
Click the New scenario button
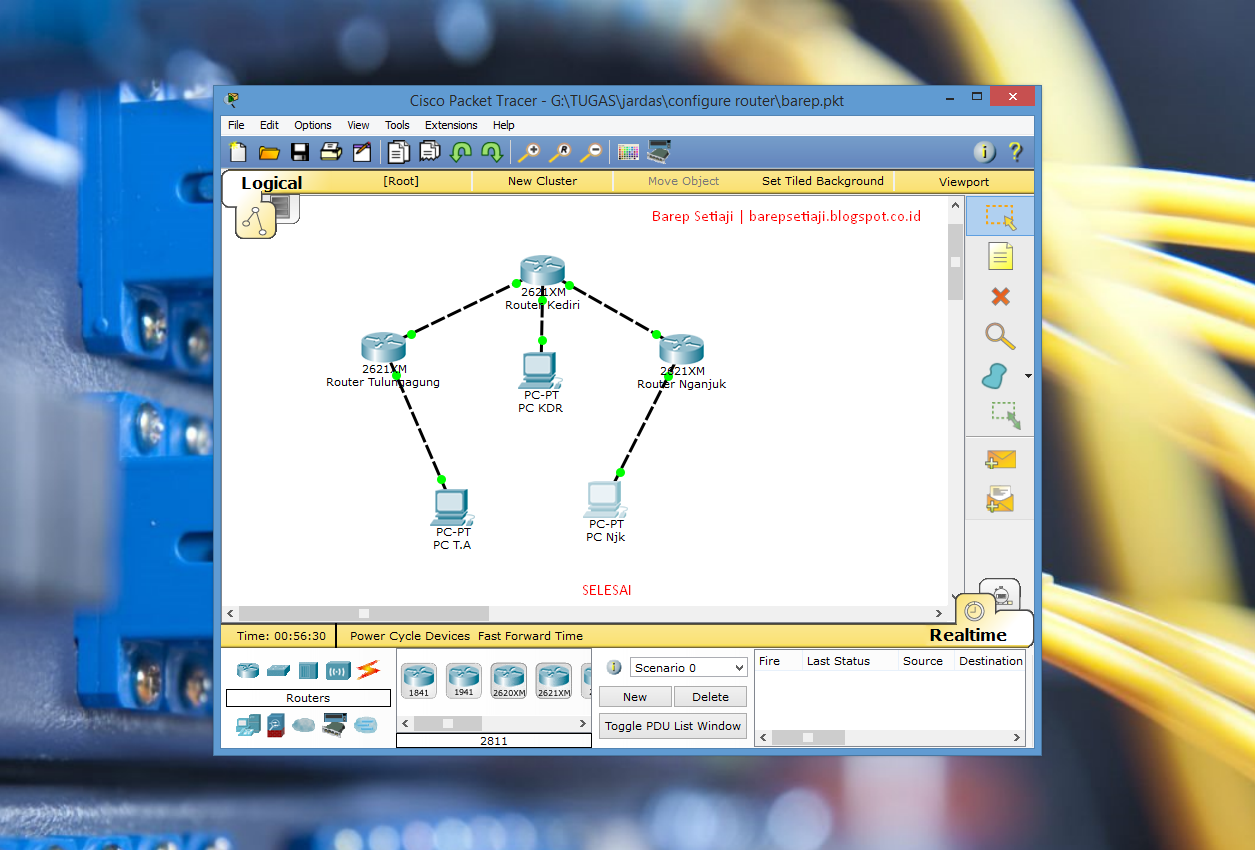click(634, 696)
